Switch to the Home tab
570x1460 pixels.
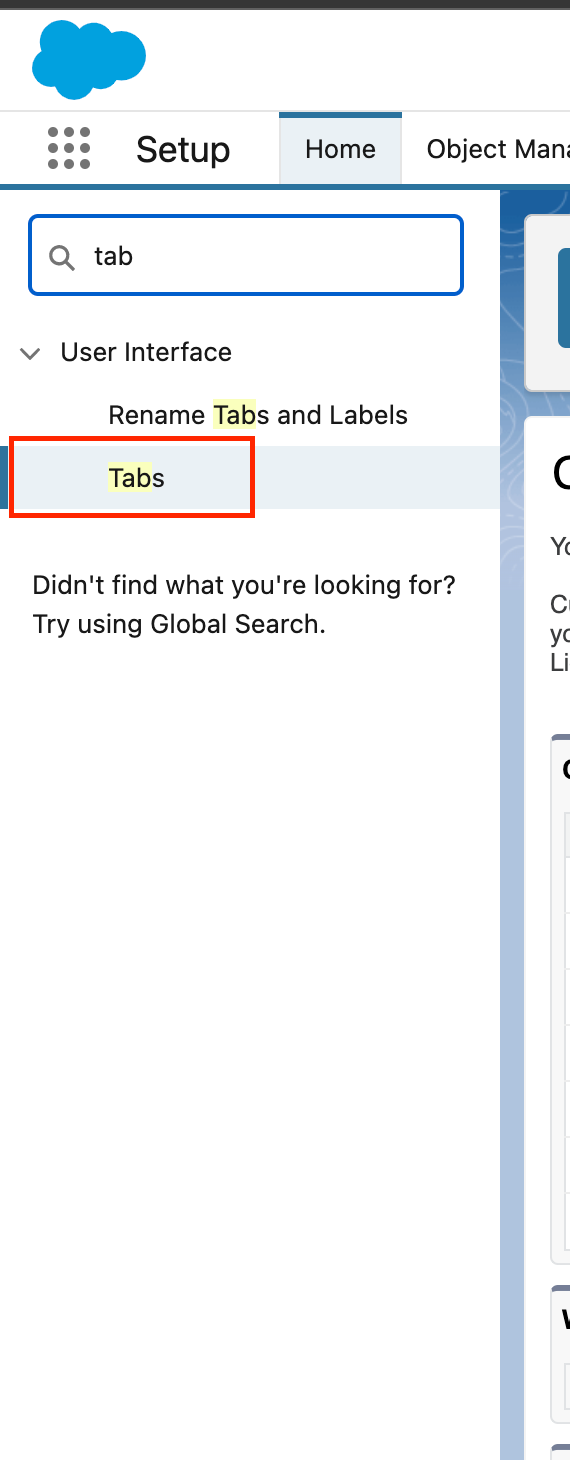[x=340, y=149]
